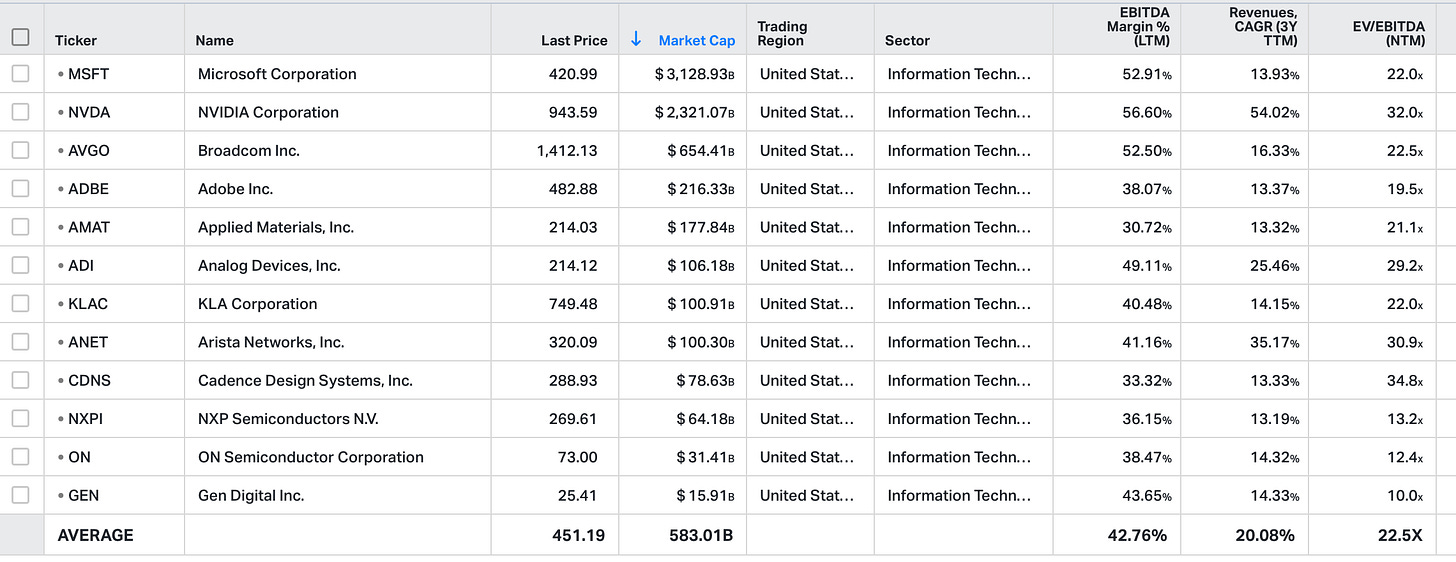Check the NVDA row checkbox
Screen dimensions: 1456x562
point(20,112)
